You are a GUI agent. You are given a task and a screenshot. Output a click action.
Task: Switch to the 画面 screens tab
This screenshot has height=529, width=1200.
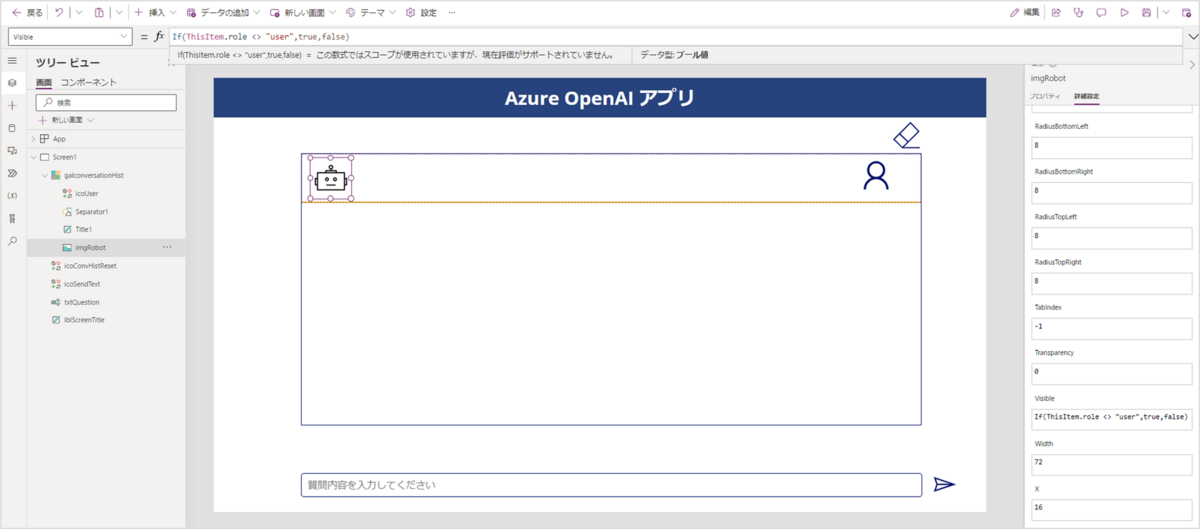click(44, 82)
